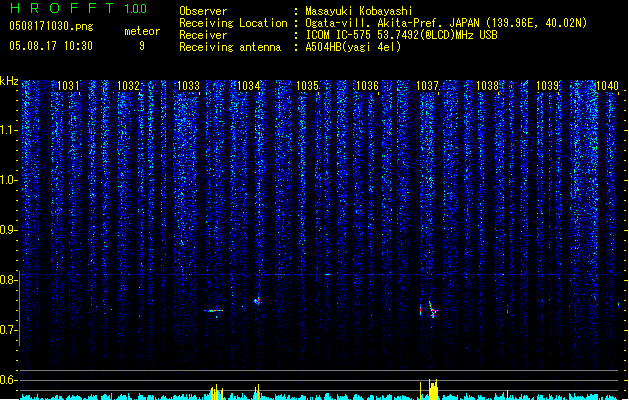Click time marker 1038

tap(487, 86)
